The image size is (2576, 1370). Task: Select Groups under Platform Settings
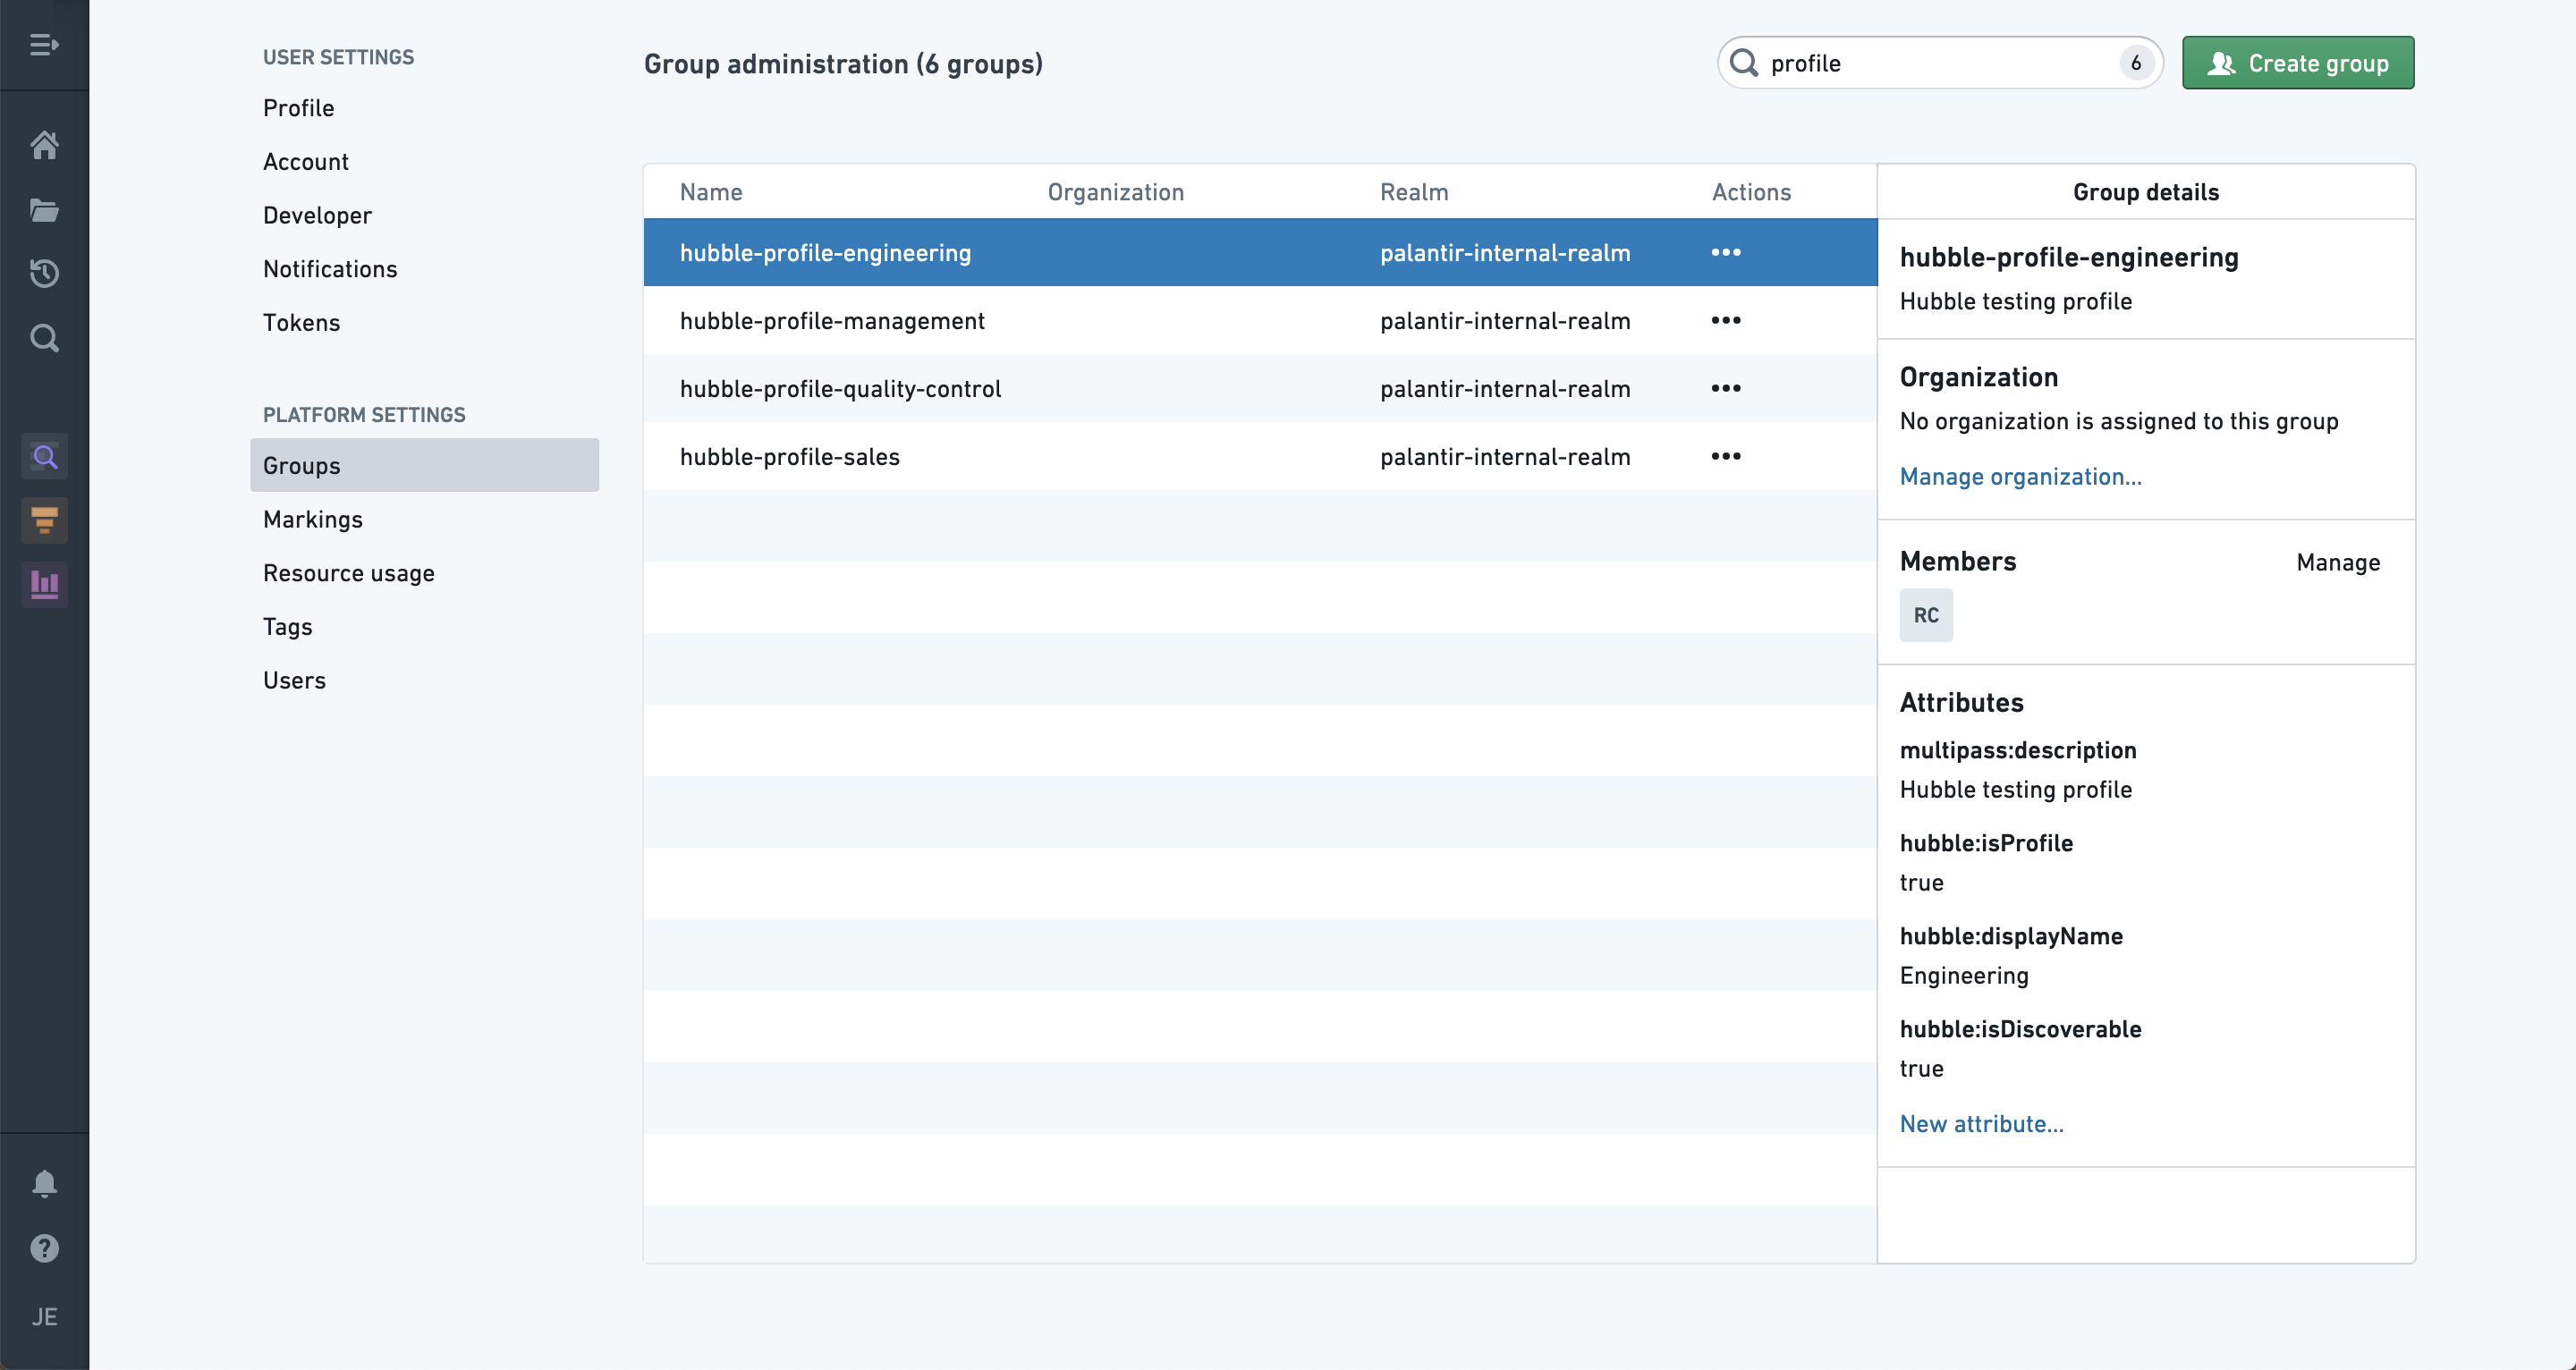tap(424, 465)
